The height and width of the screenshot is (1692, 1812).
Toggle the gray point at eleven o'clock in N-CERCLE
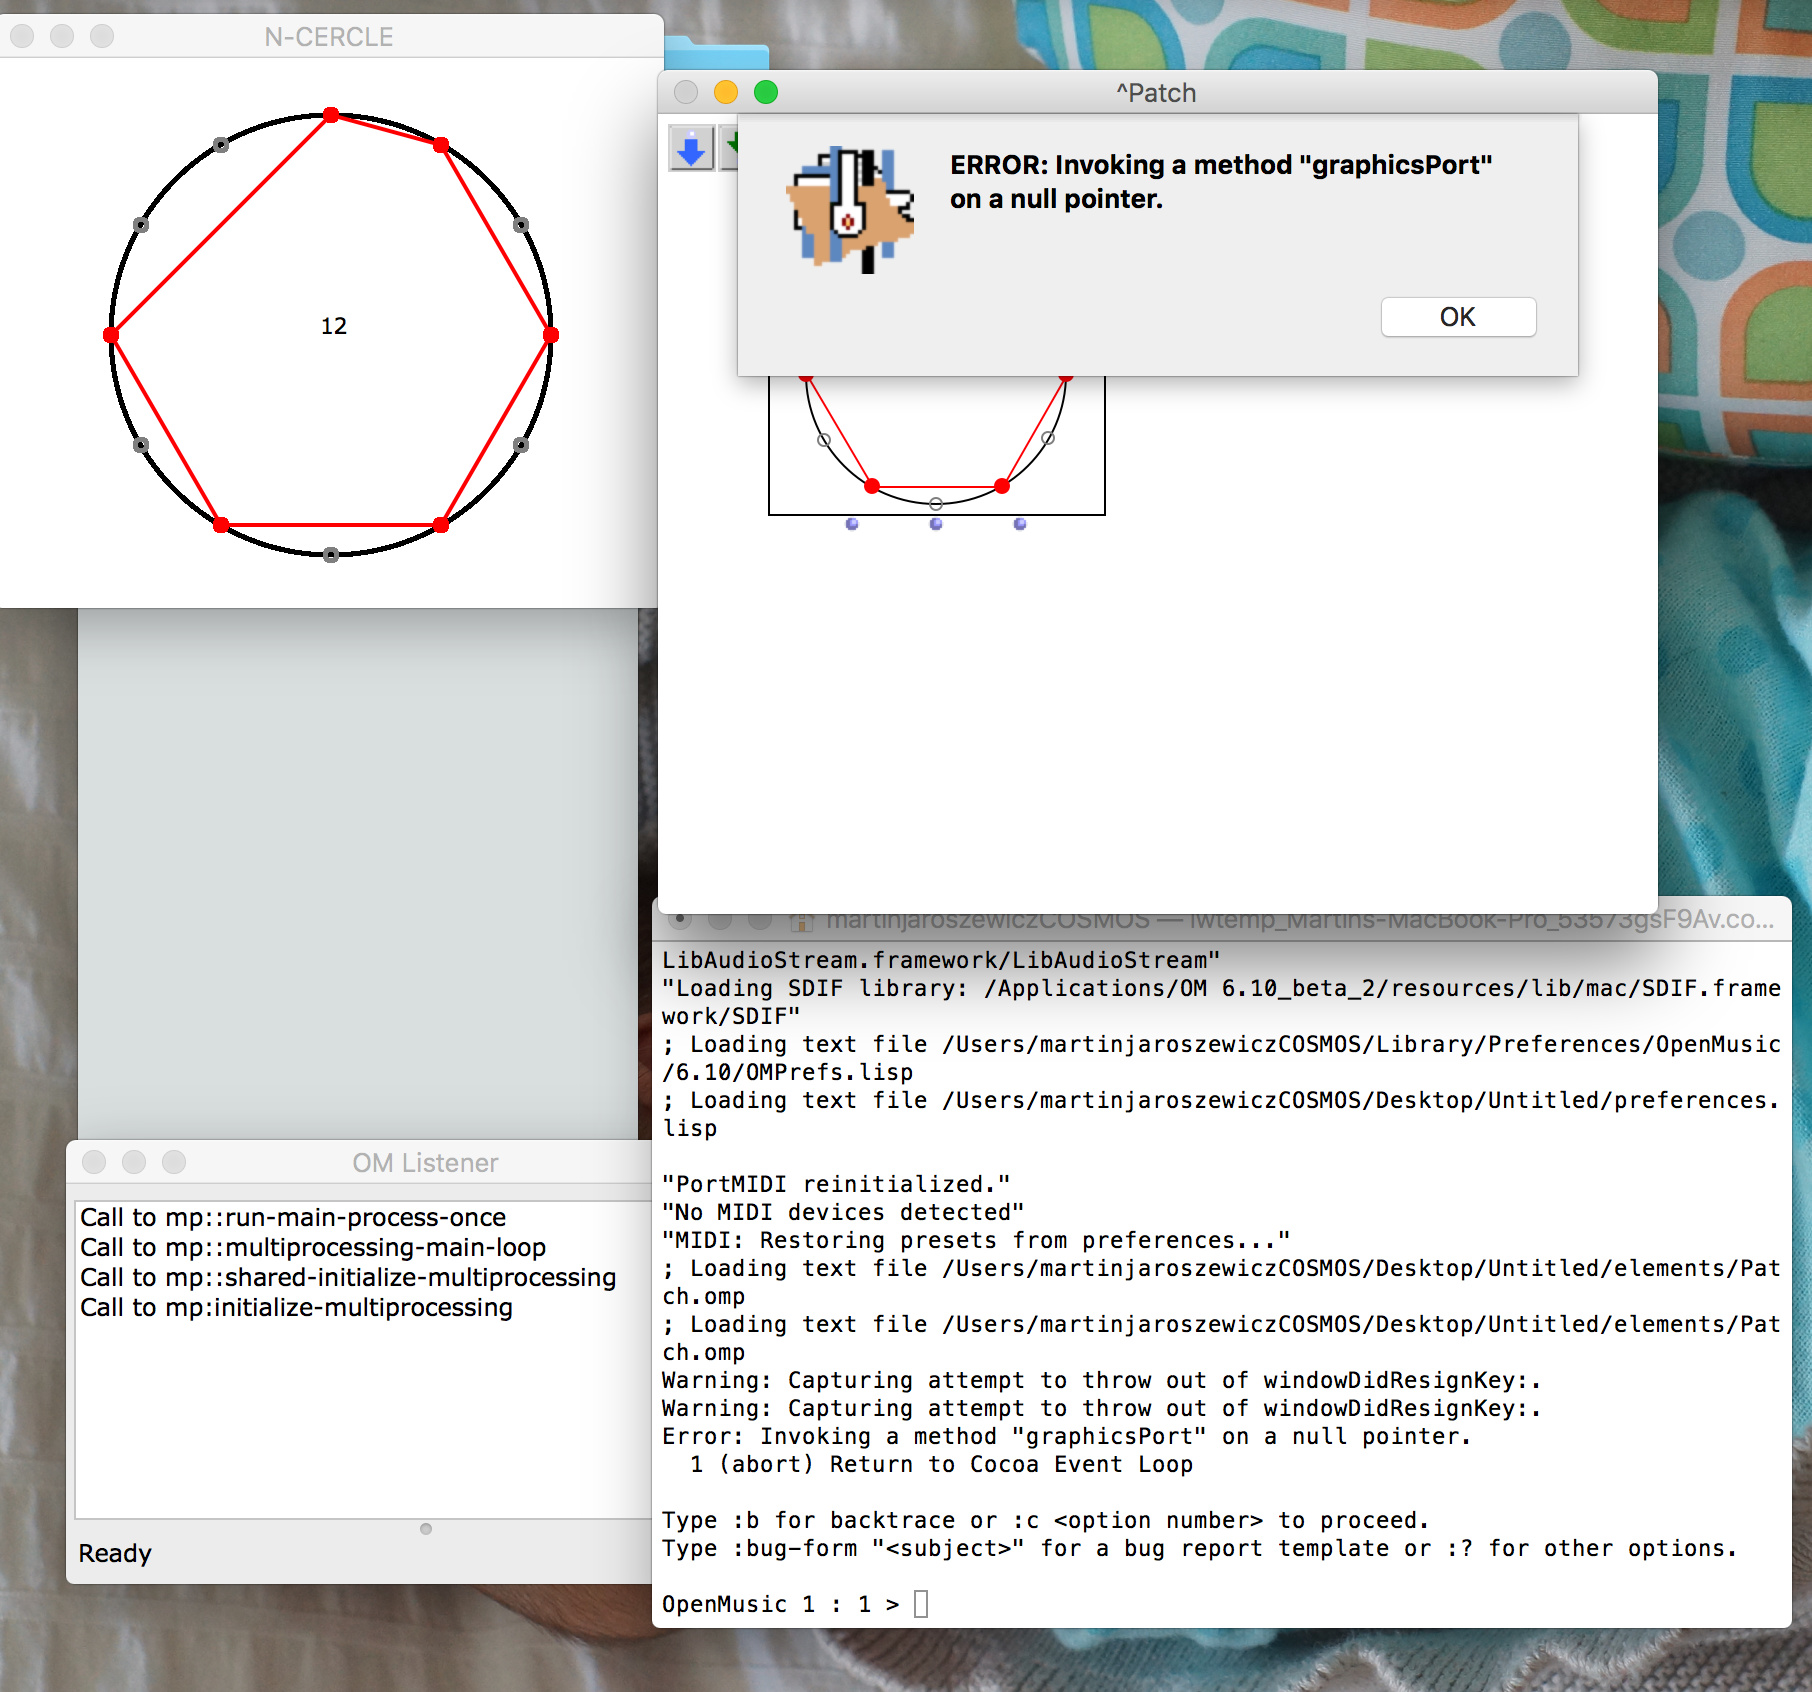tap(221, 145)
